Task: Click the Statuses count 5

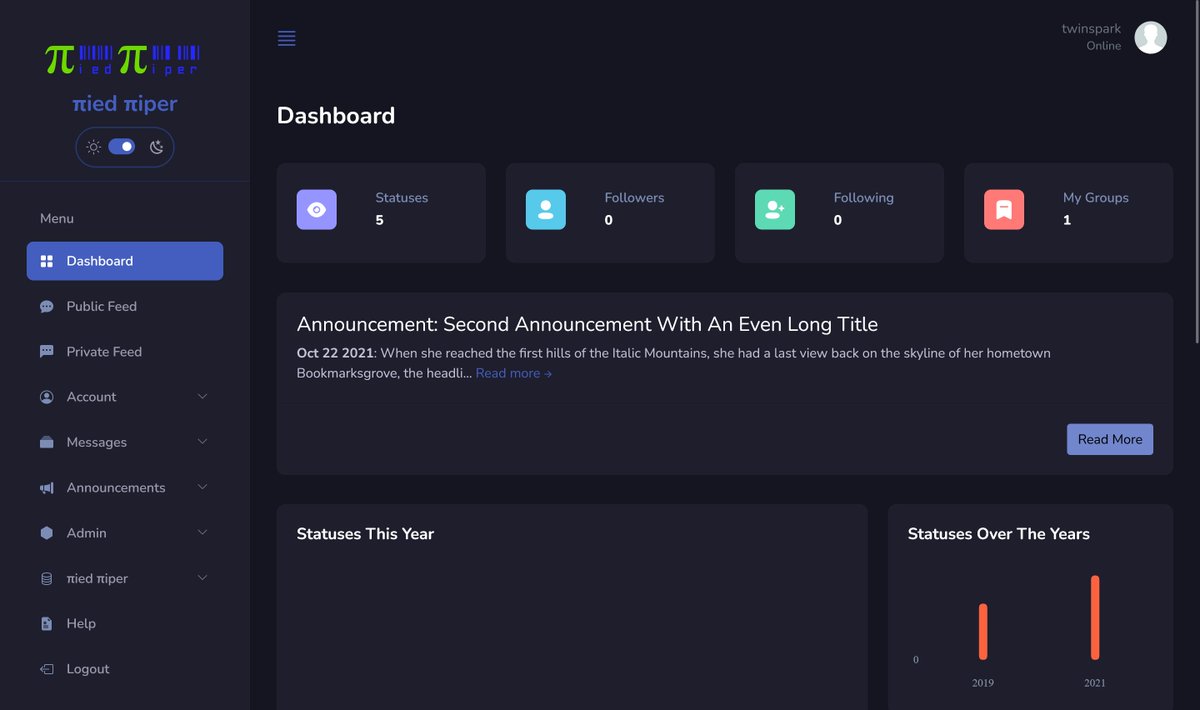Action: coord(380,220)
